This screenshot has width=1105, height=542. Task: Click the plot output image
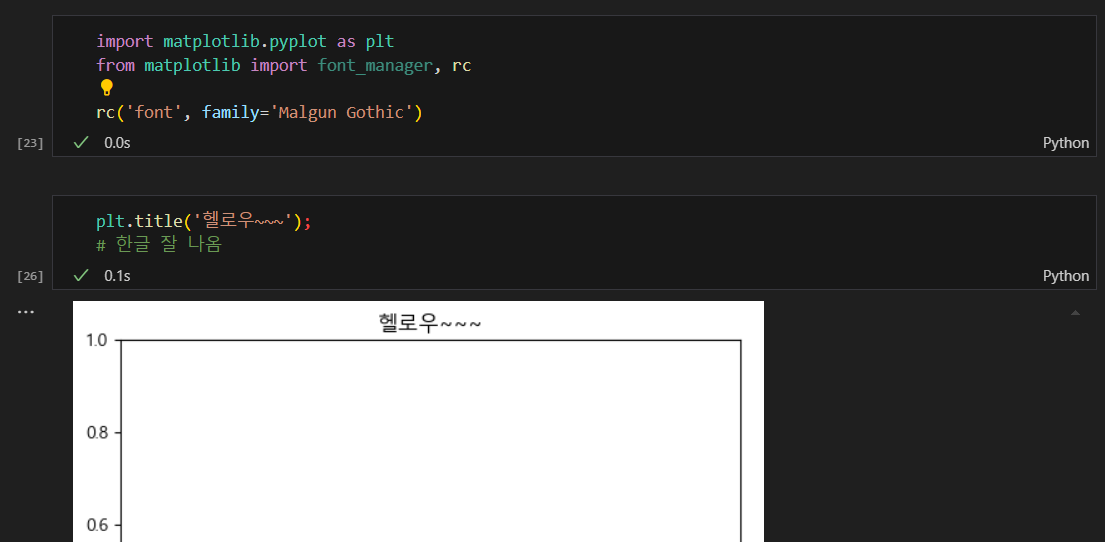pos(419,421)
